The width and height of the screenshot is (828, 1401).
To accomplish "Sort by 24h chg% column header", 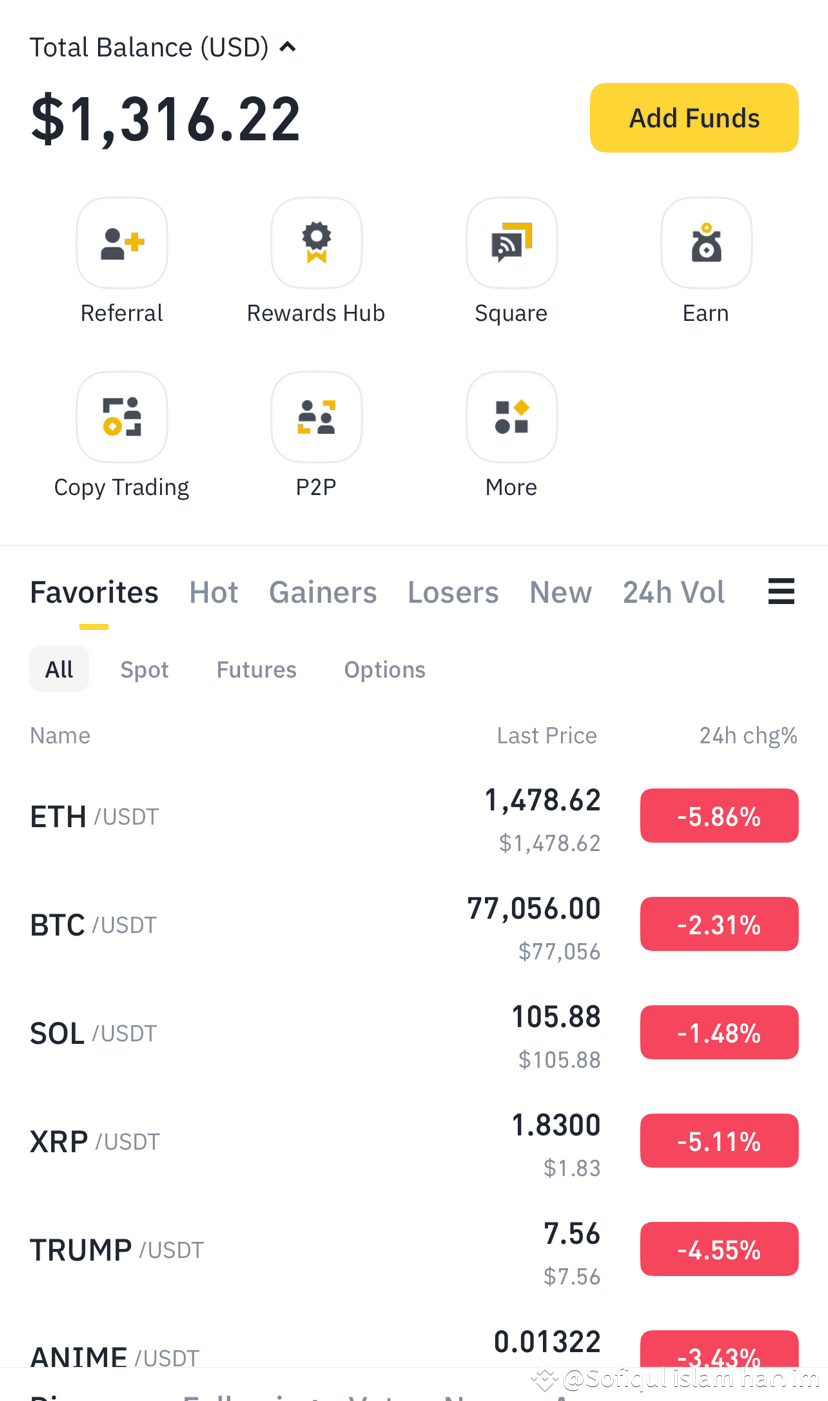I will (748, 736).
